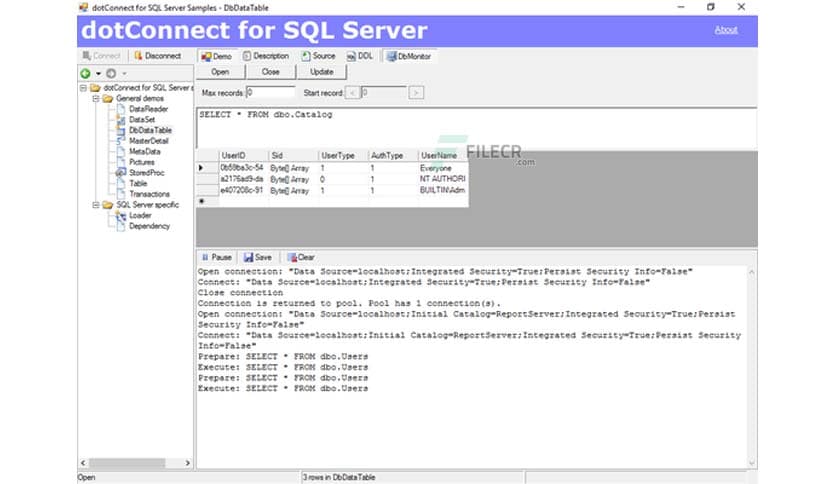Click the Disconnect toolbar button
The height and width of the screenshot is (484, 836).
click(158, 55)
